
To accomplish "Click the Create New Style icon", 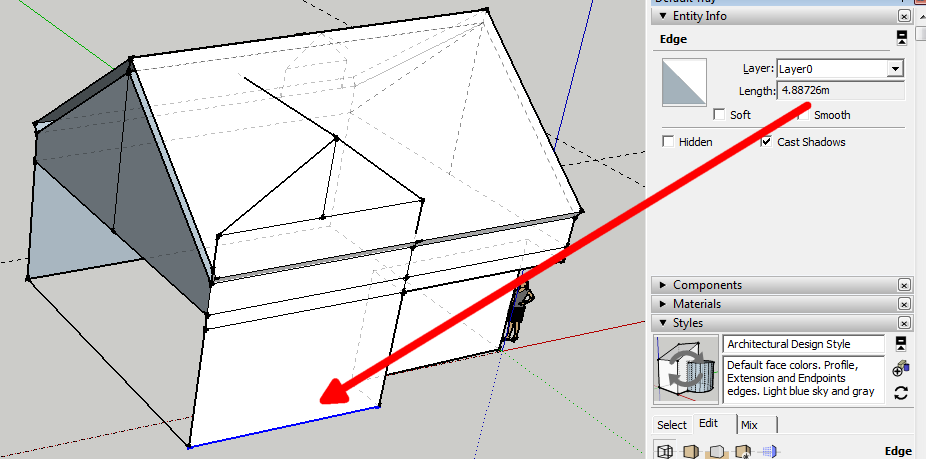I will pyautogui.click(x=901, y=368).
